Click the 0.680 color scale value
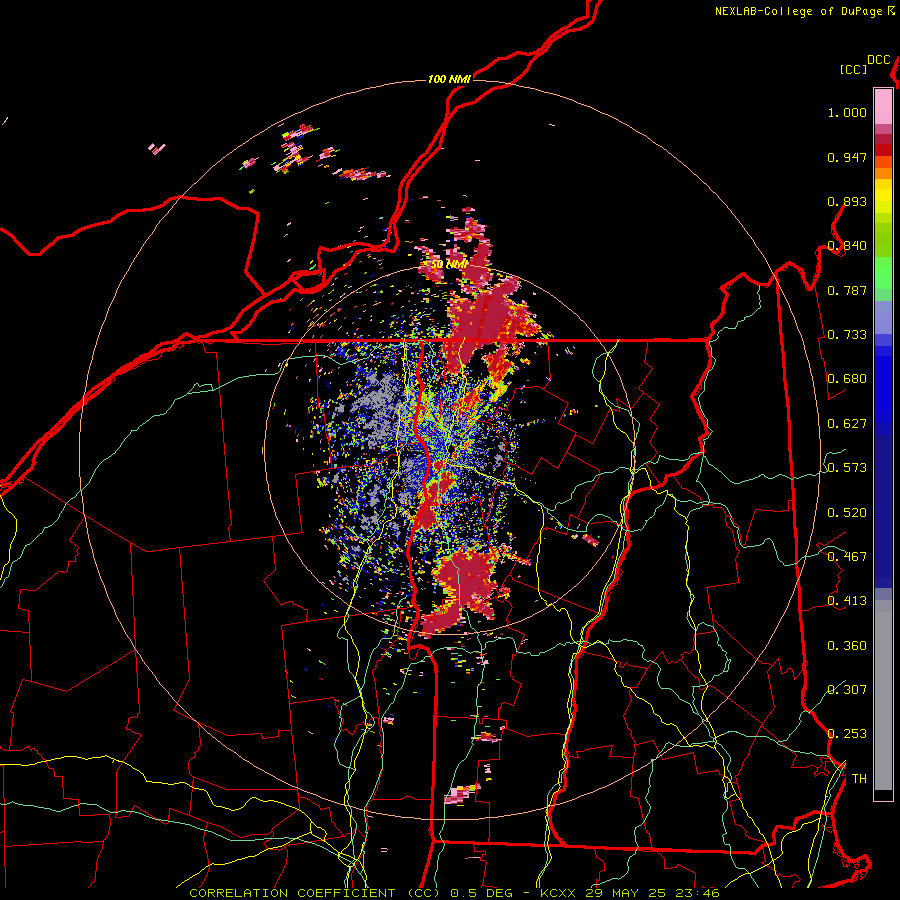 [847, 379]
